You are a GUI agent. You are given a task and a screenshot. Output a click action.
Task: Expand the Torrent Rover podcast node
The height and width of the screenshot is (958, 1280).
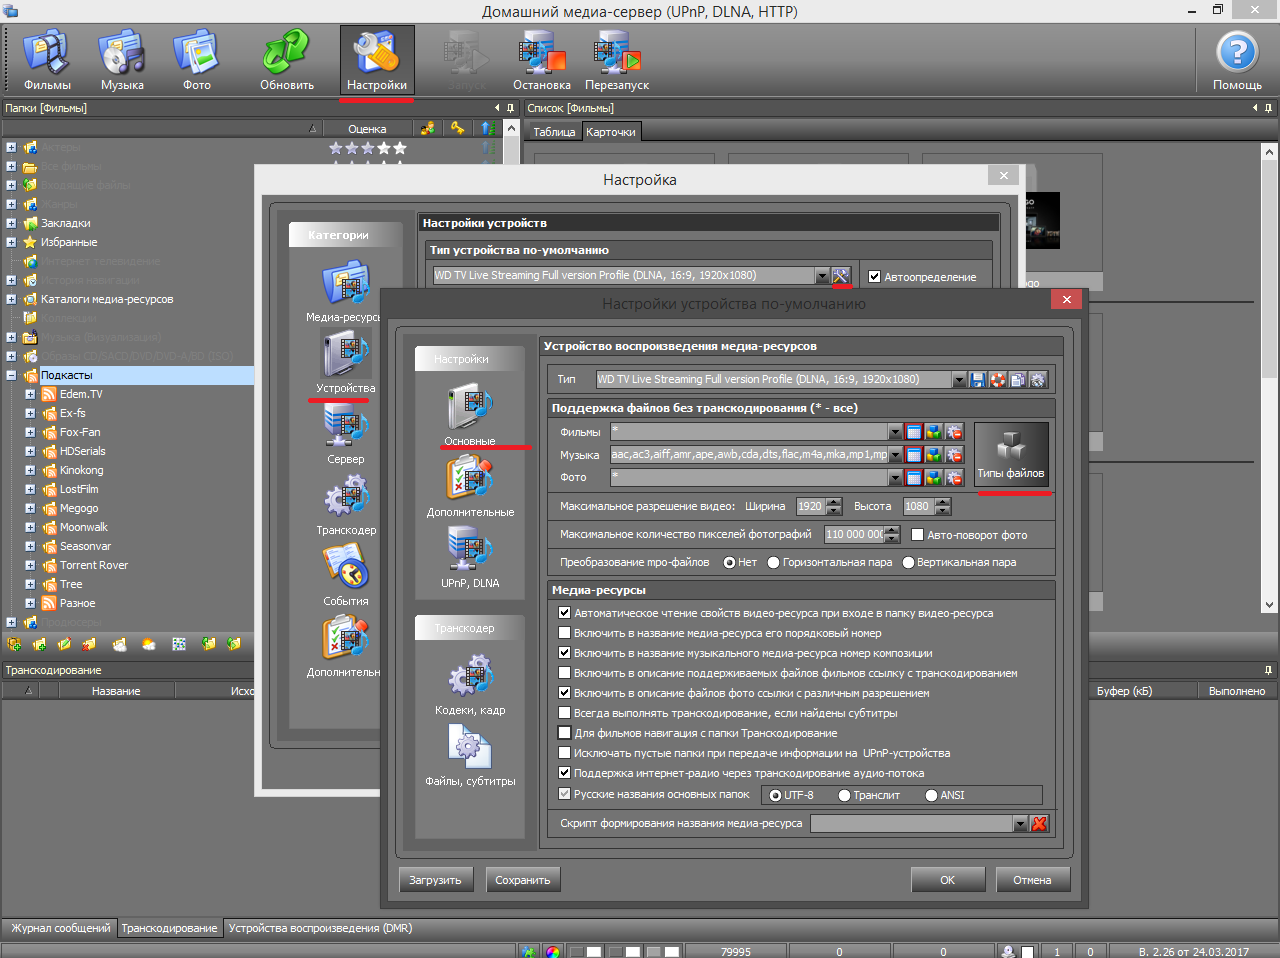coord(30,565)
